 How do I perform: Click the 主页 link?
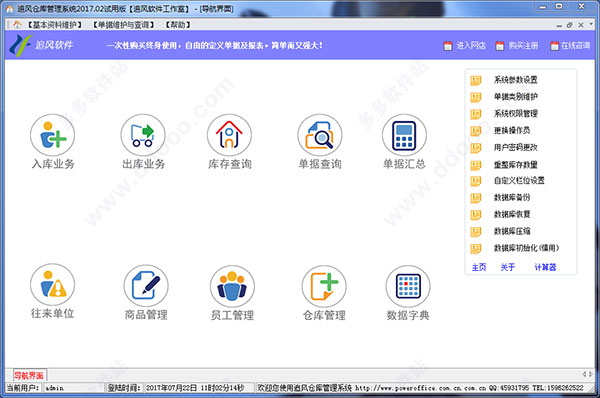point(479,267)
